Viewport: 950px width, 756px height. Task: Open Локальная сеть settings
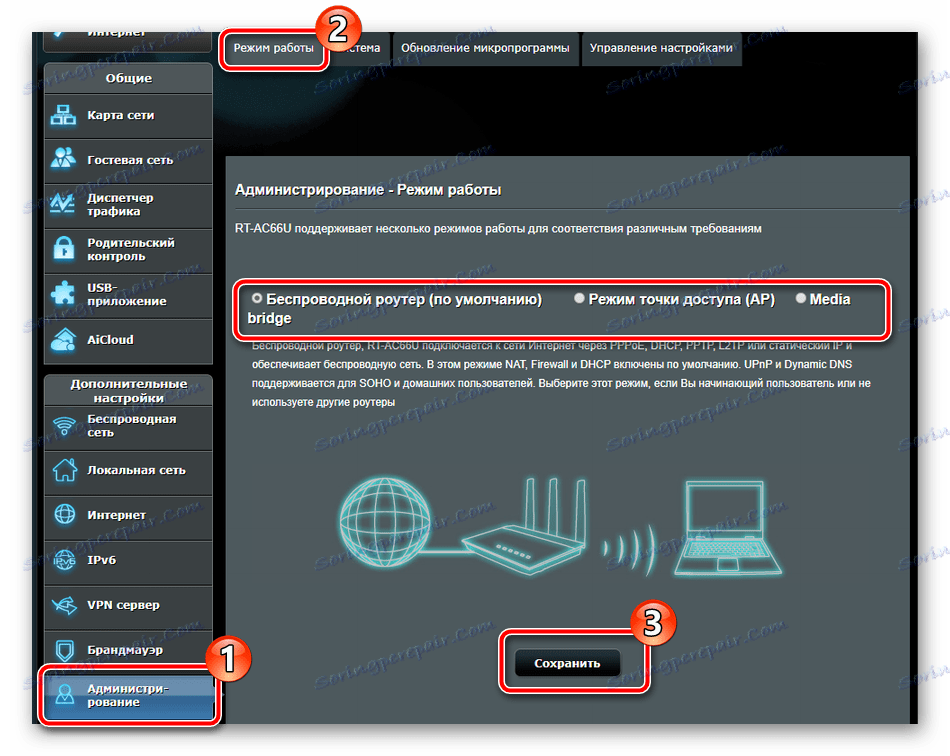click(x=128, y=471)
